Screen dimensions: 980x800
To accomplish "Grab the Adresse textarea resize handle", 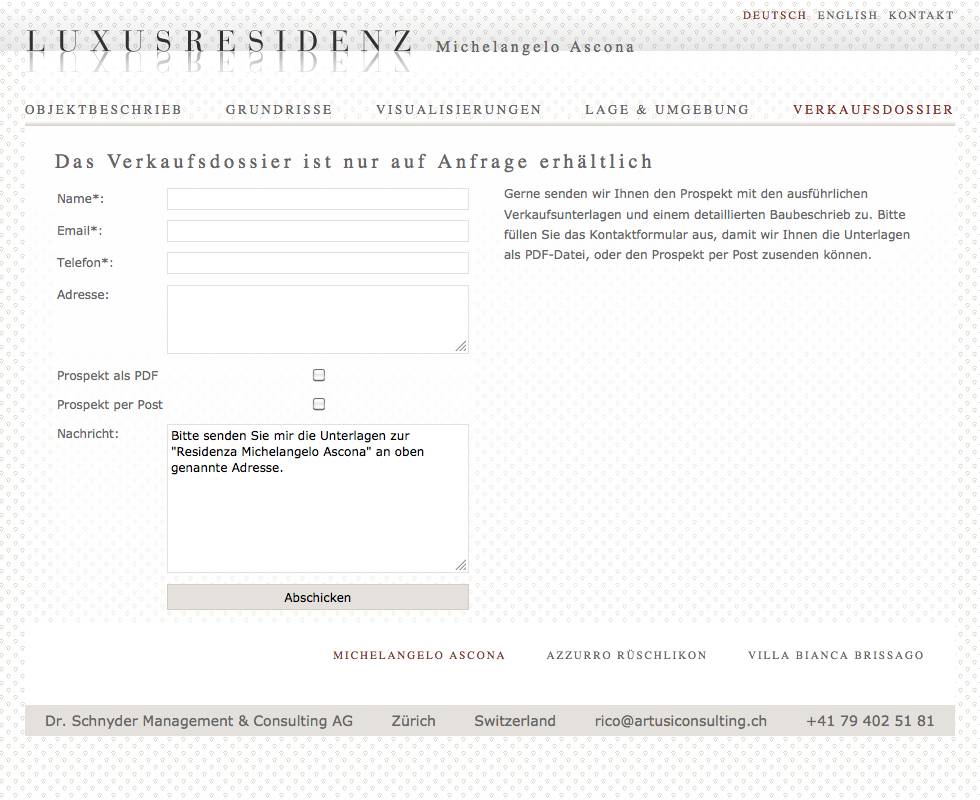I will (x=461, y=346).
